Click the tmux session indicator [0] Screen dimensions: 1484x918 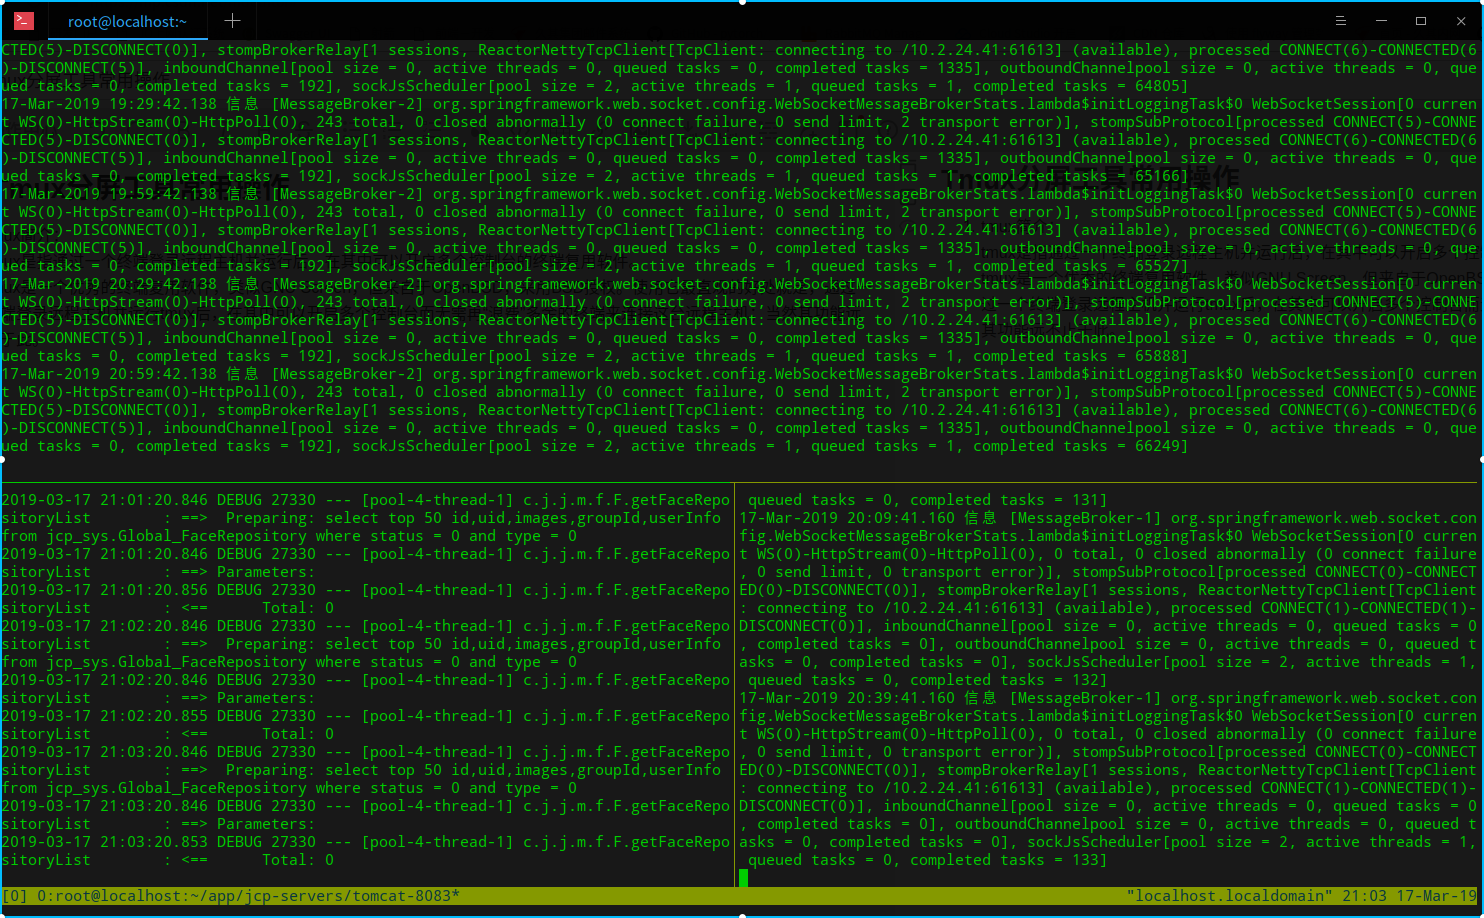point(15,896)
